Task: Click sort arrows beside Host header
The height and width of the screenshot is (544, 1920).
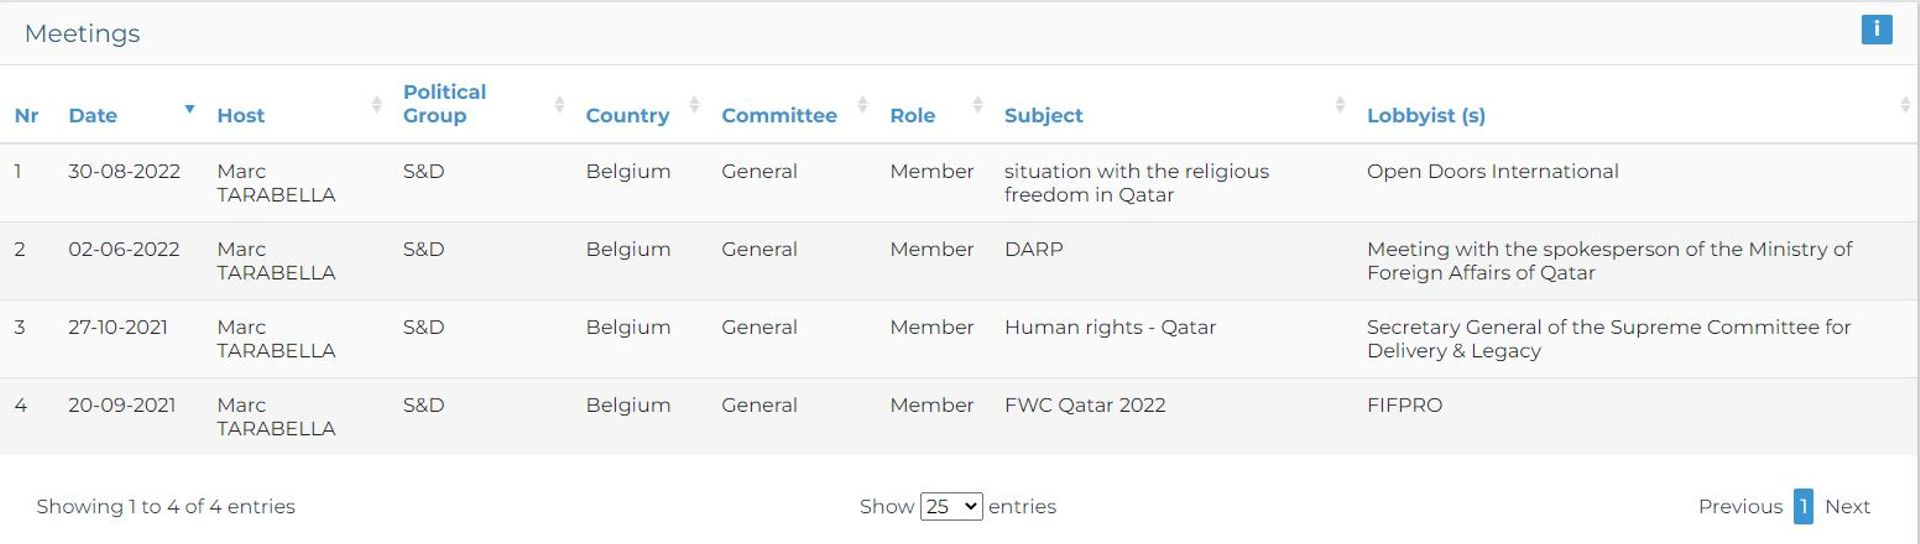Action: [377, 104]
